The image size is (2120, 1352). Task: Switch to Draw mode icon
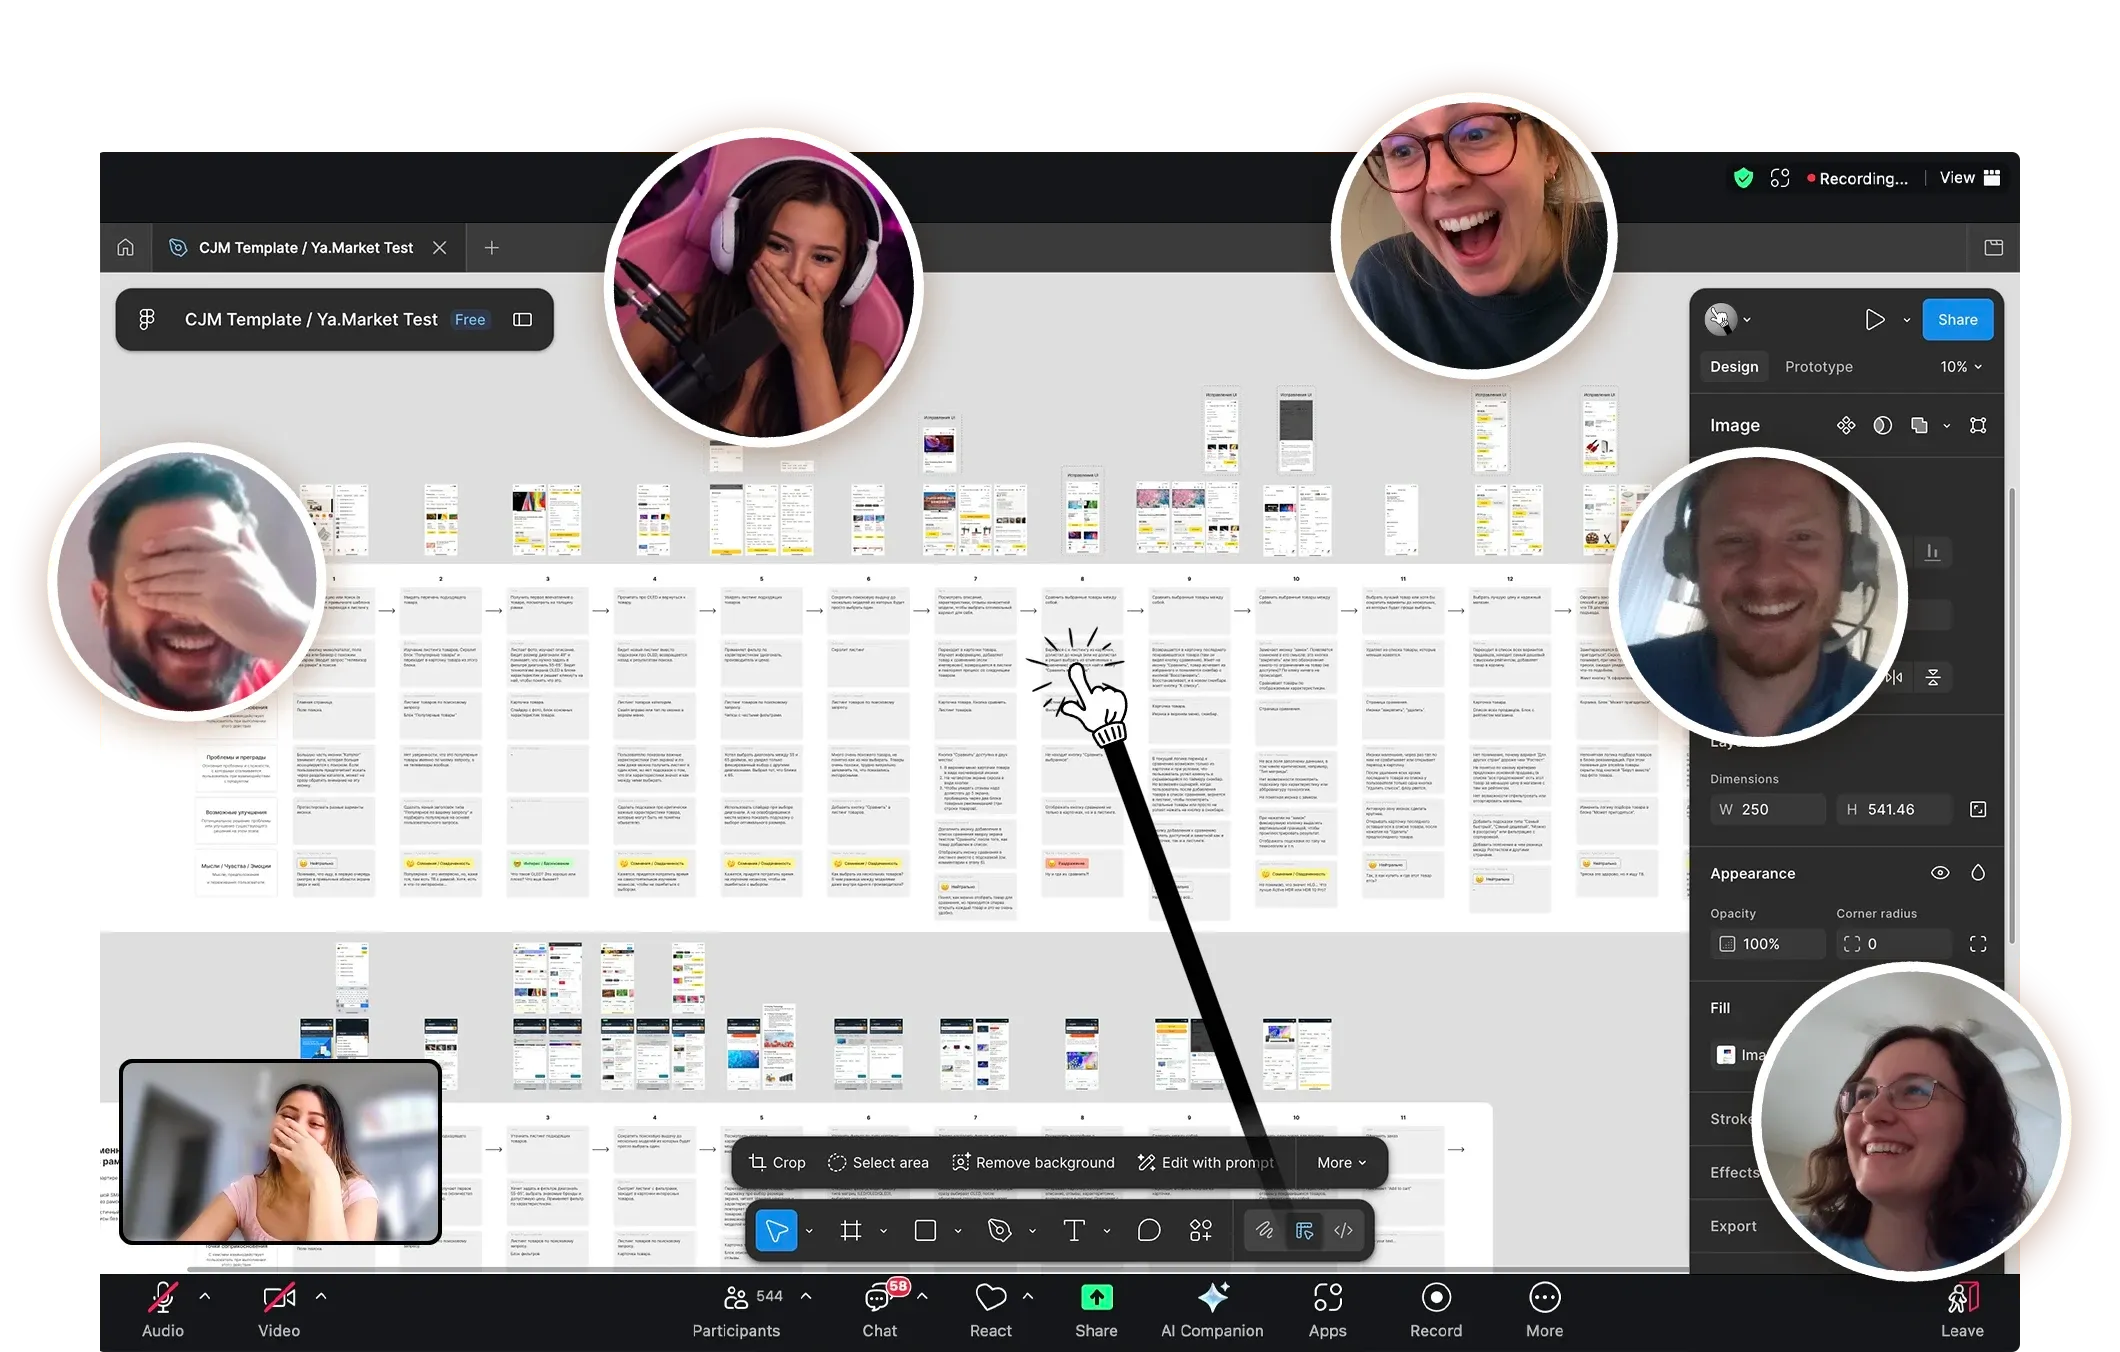tap(1264, 1230)
